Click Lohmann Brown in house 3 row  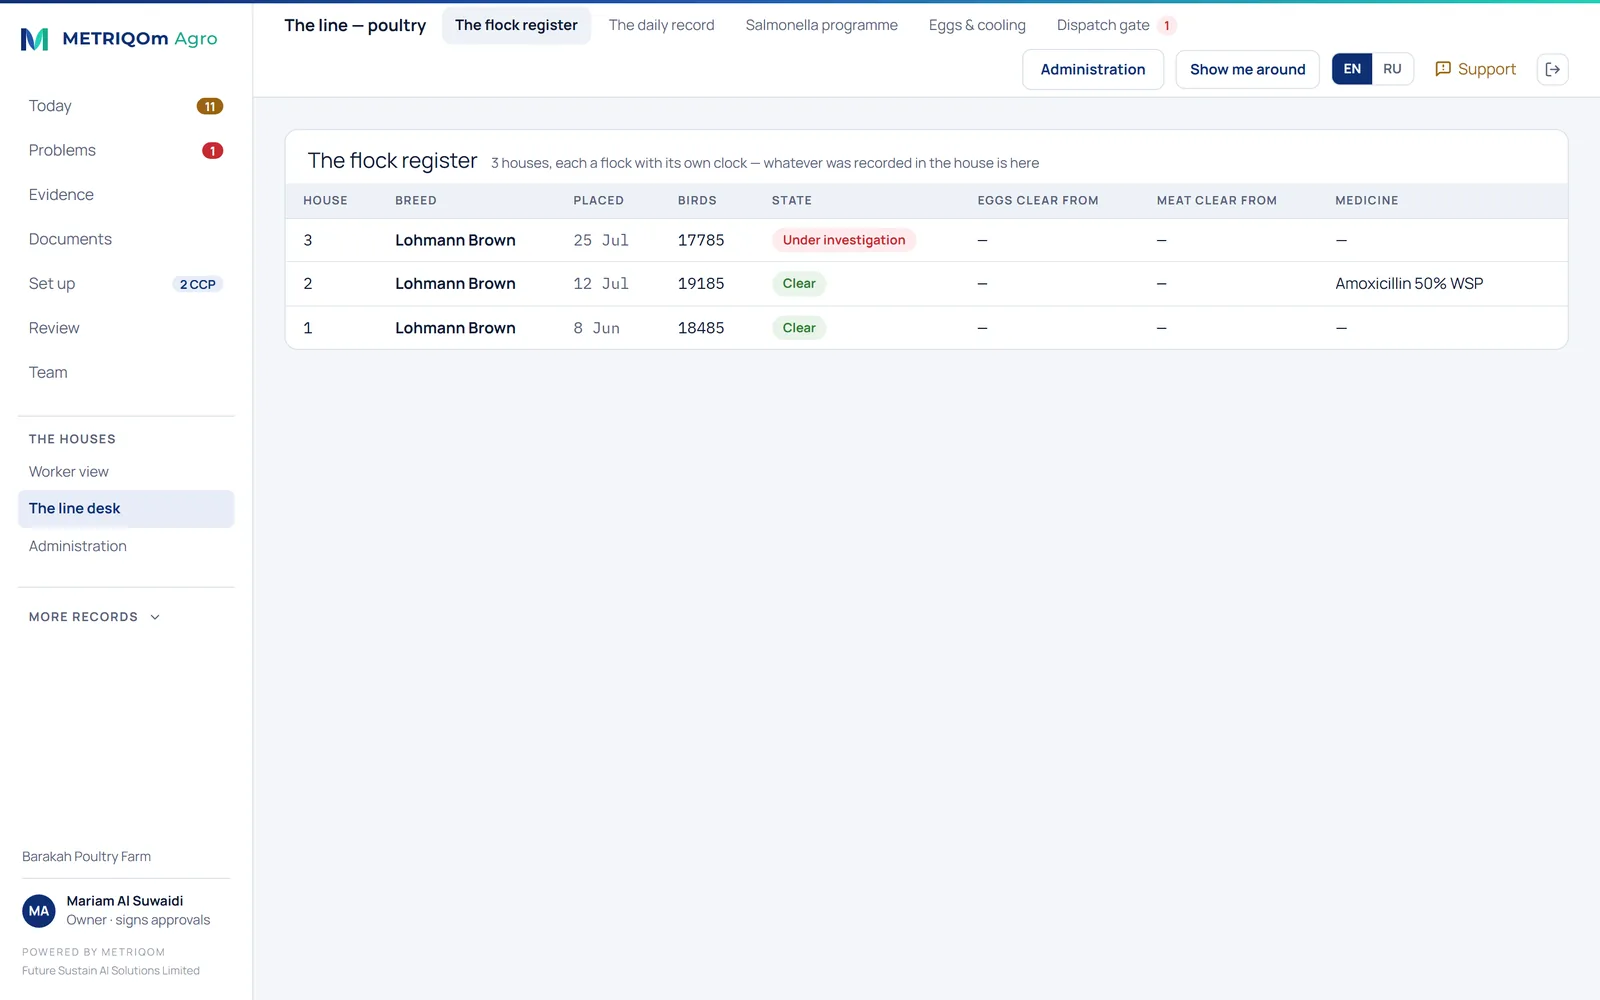(455, 240)
